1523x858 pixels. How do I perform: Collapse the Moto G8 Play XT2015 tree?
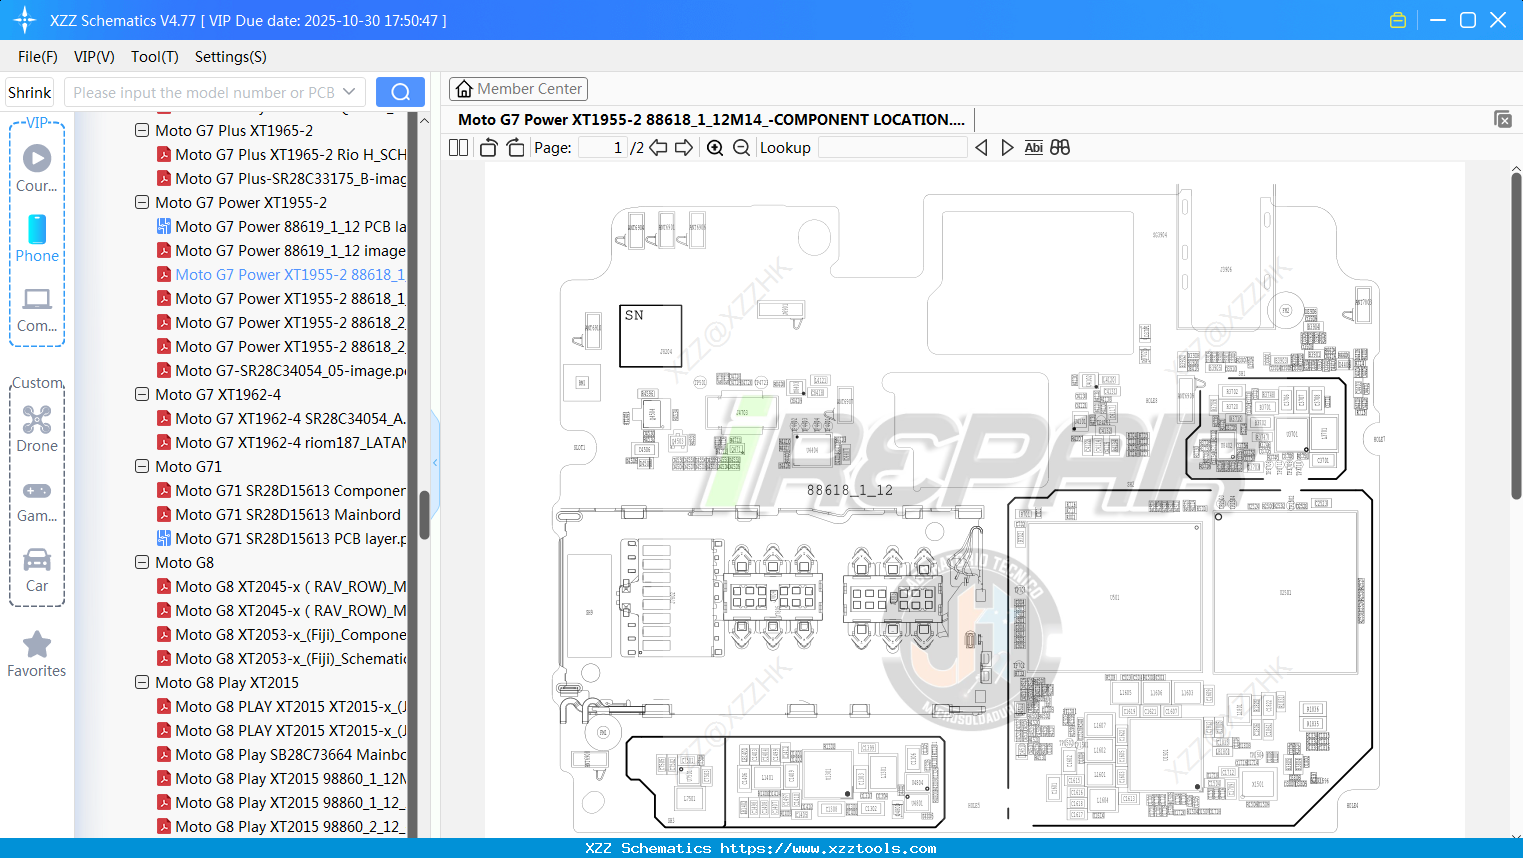tap(141, 682)
